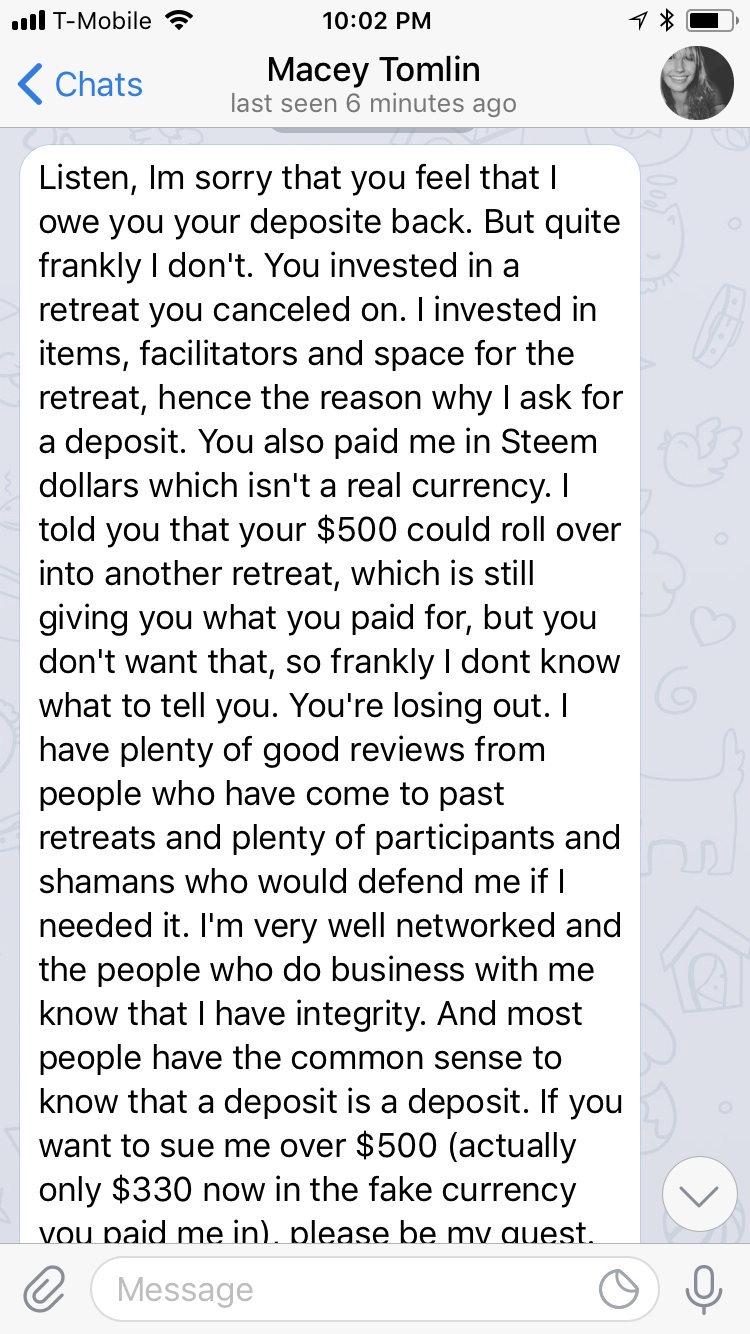The height and width of the screenshot is (1334, 750).
Task: Tap the battery indicator icon
Action: tap(712, 20)
